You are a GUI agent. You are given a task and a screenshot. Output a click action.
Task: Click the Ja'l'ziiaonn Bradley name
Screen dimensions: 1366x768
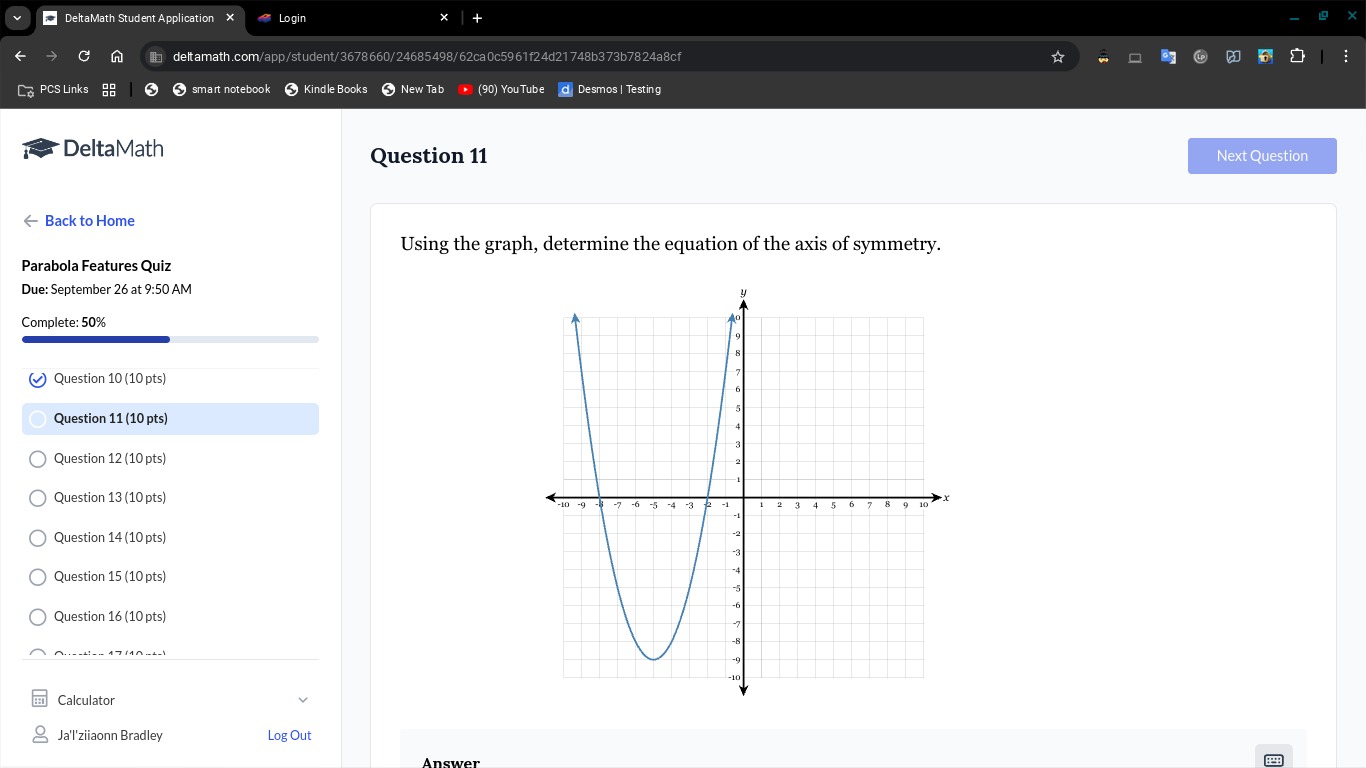110,735
